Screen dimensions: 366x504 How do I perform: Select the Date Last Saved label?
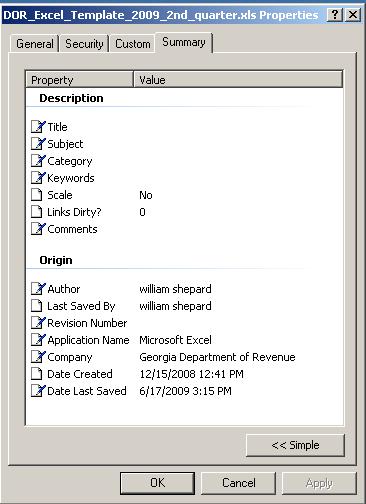[x=87, y=391]
